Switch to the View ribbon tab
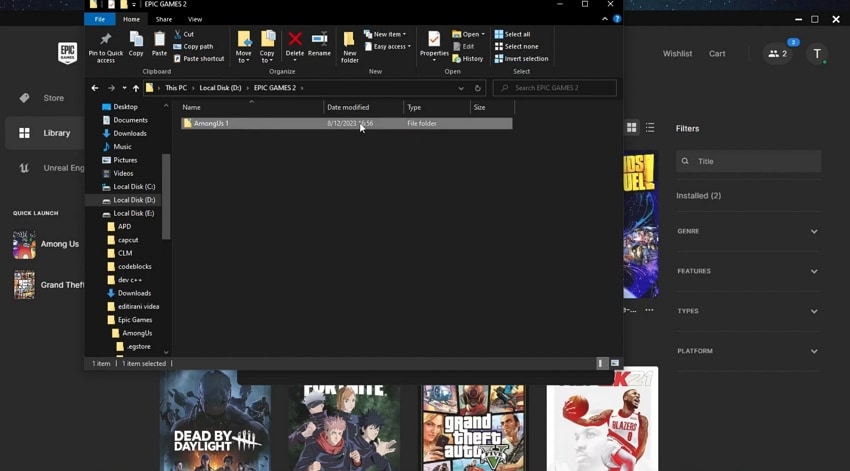 [x=195, y=19]
